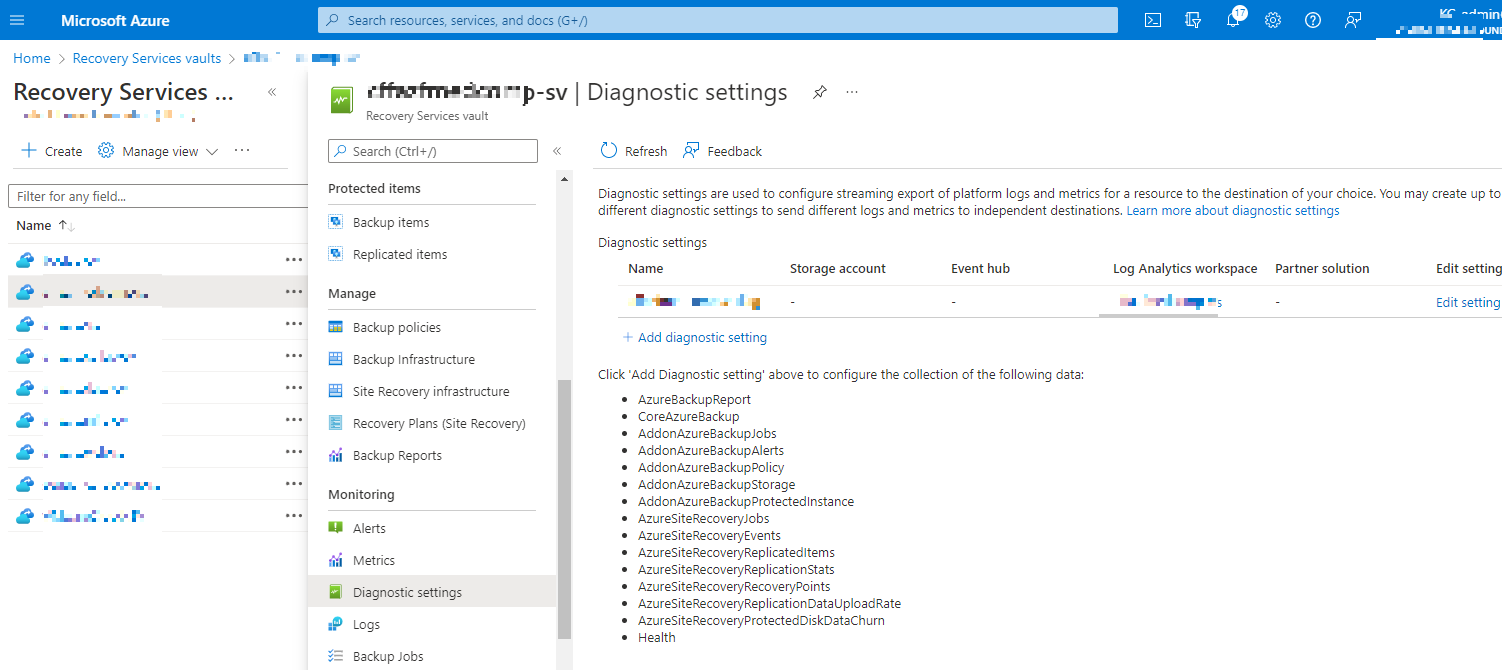Image resolution: width=1502 pixels, height=670 pixels.
Task: Open Backup Infrastructure
Action: pos(414,359)
